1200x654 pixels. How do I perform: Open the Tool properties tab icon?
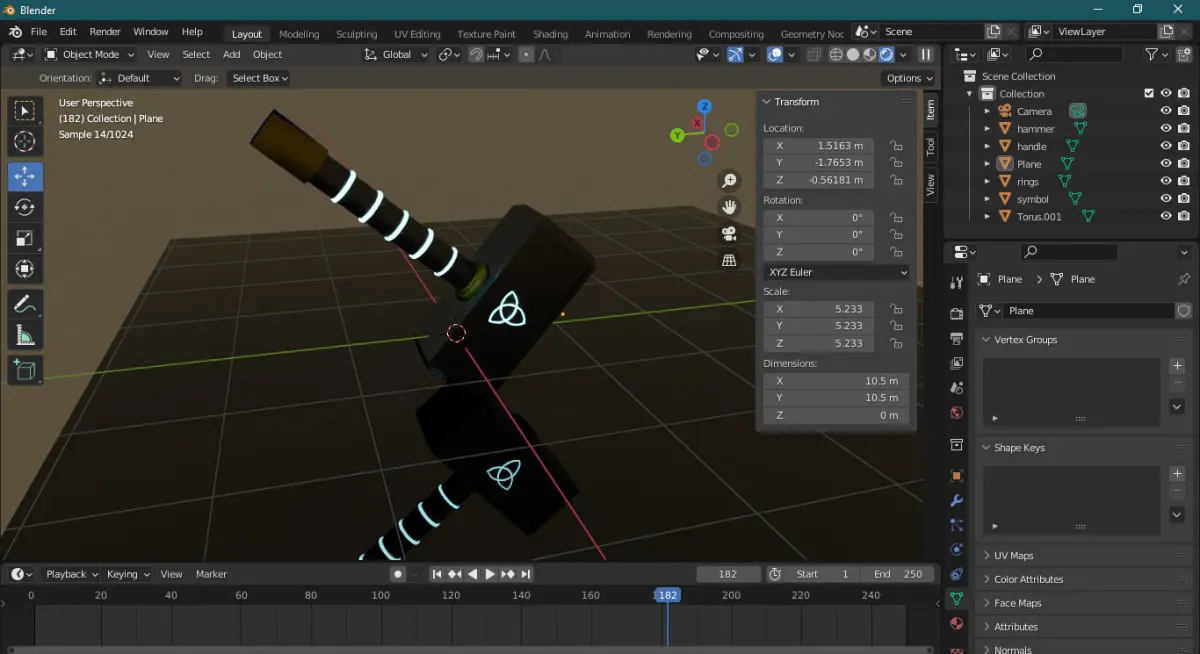(x=957, y=283)
